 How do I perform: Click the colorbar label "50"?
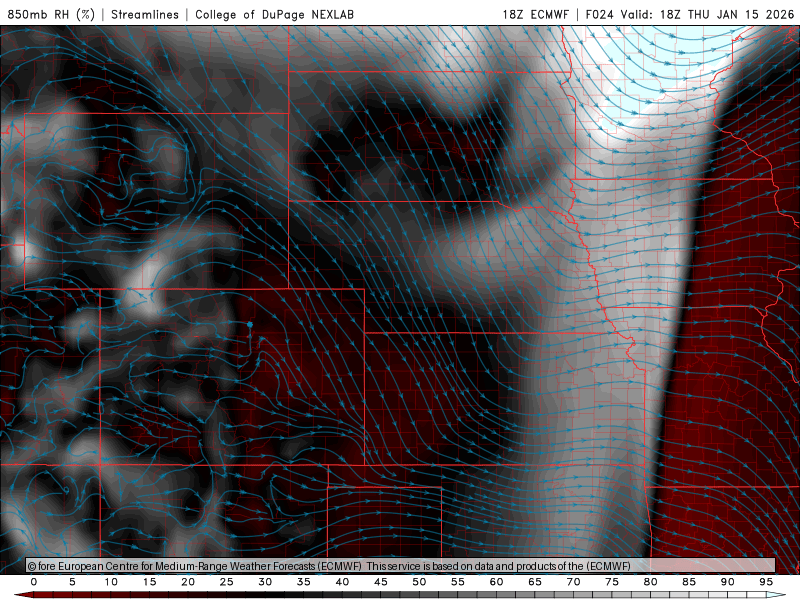(x=419, y=582)
